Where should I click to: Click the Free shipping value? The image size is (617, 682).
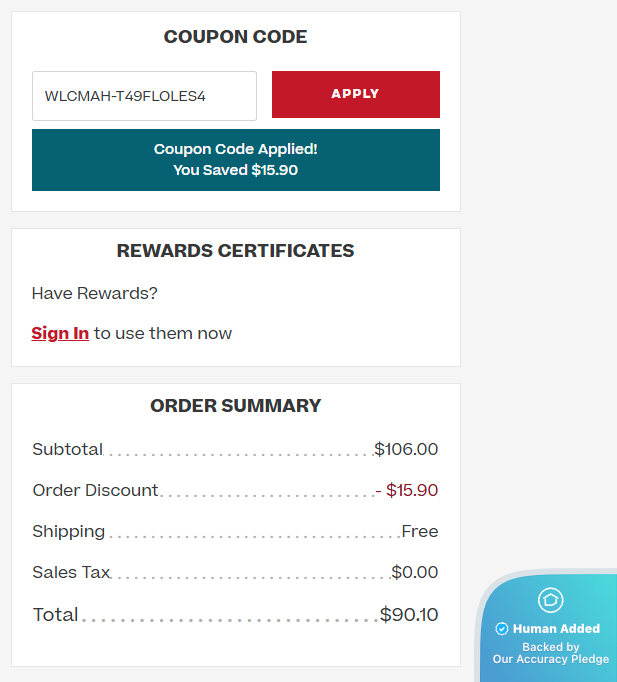pos(420,531)
